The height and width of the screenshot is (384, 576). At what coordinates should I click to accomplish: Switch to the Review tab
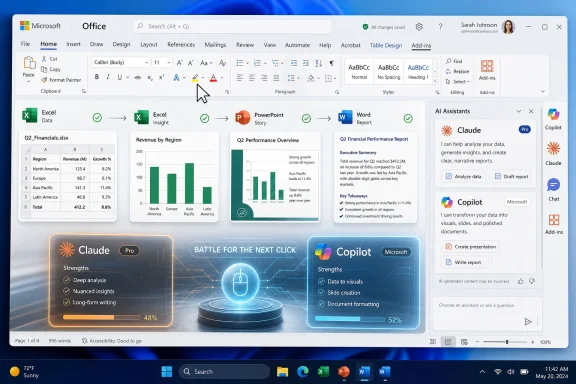click(x=245, y=45)
